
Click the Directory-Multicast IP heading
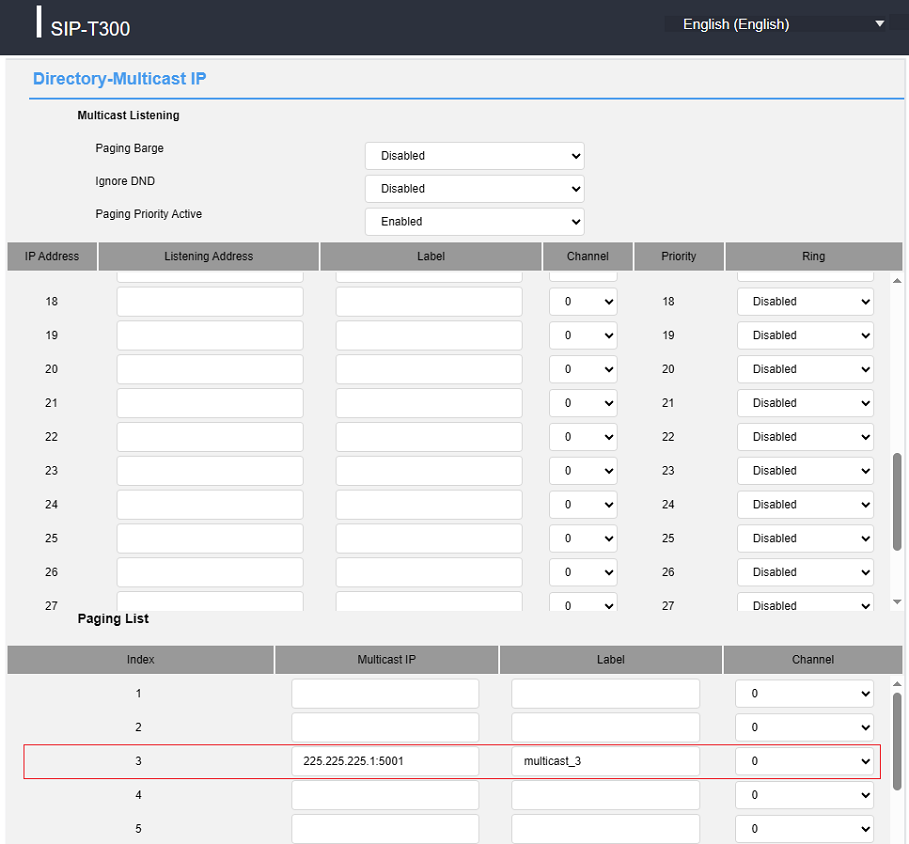119,79
